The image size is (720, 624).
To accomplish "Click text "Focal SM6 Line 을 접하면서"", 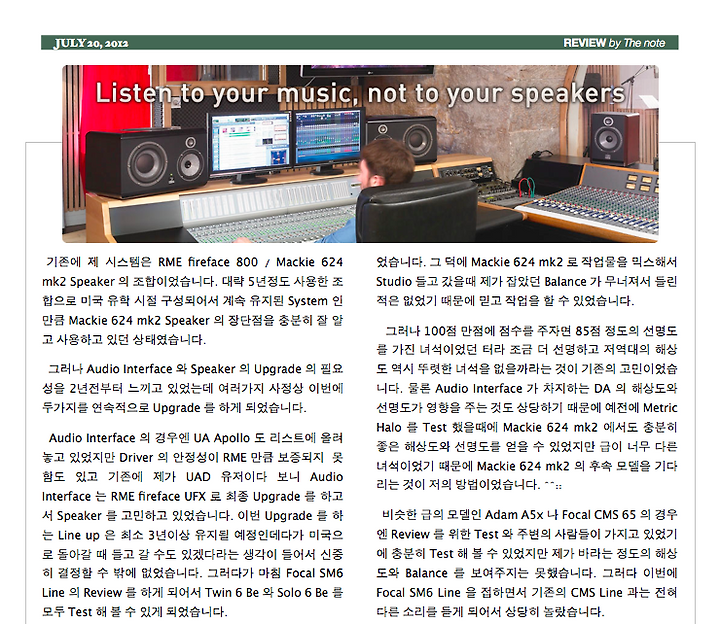I will pyautogui.click(x=451, y=593).
